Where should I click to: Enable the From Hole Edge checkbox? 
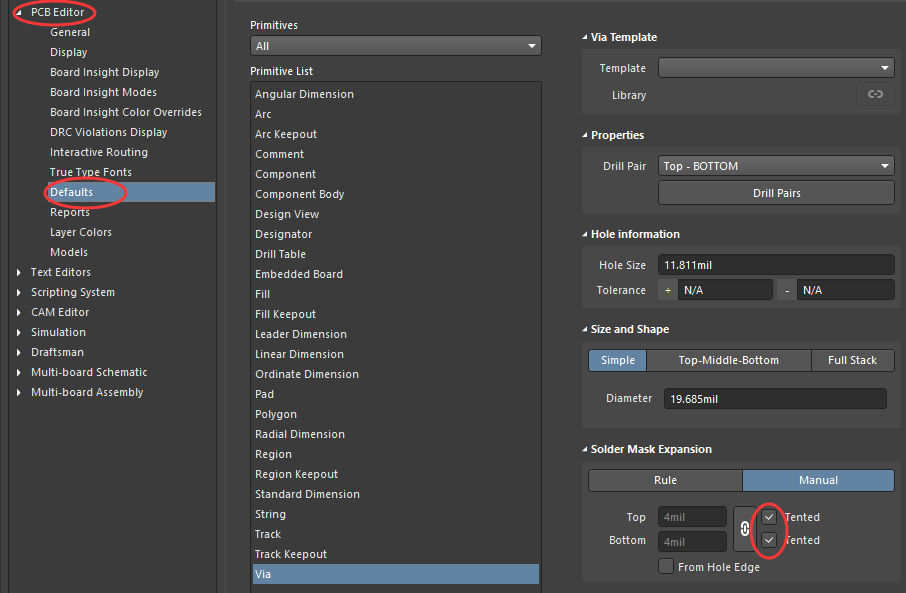[x=666, y=566]
